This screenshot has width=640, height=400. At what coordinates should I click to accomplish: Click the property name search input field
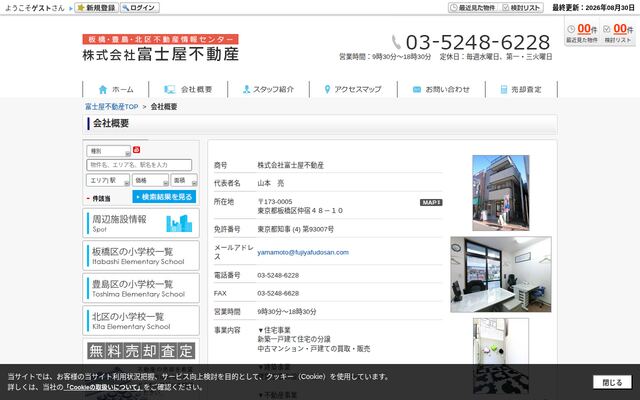point(139,165)
